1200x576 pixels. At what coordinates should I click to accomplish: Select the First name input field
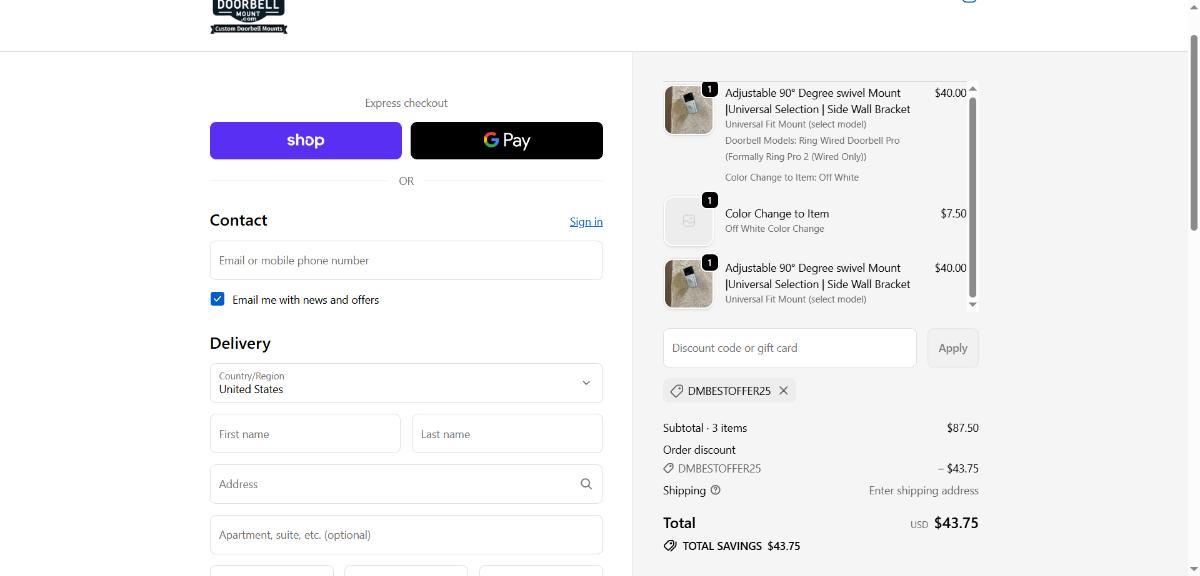click(x=305, y=434)
